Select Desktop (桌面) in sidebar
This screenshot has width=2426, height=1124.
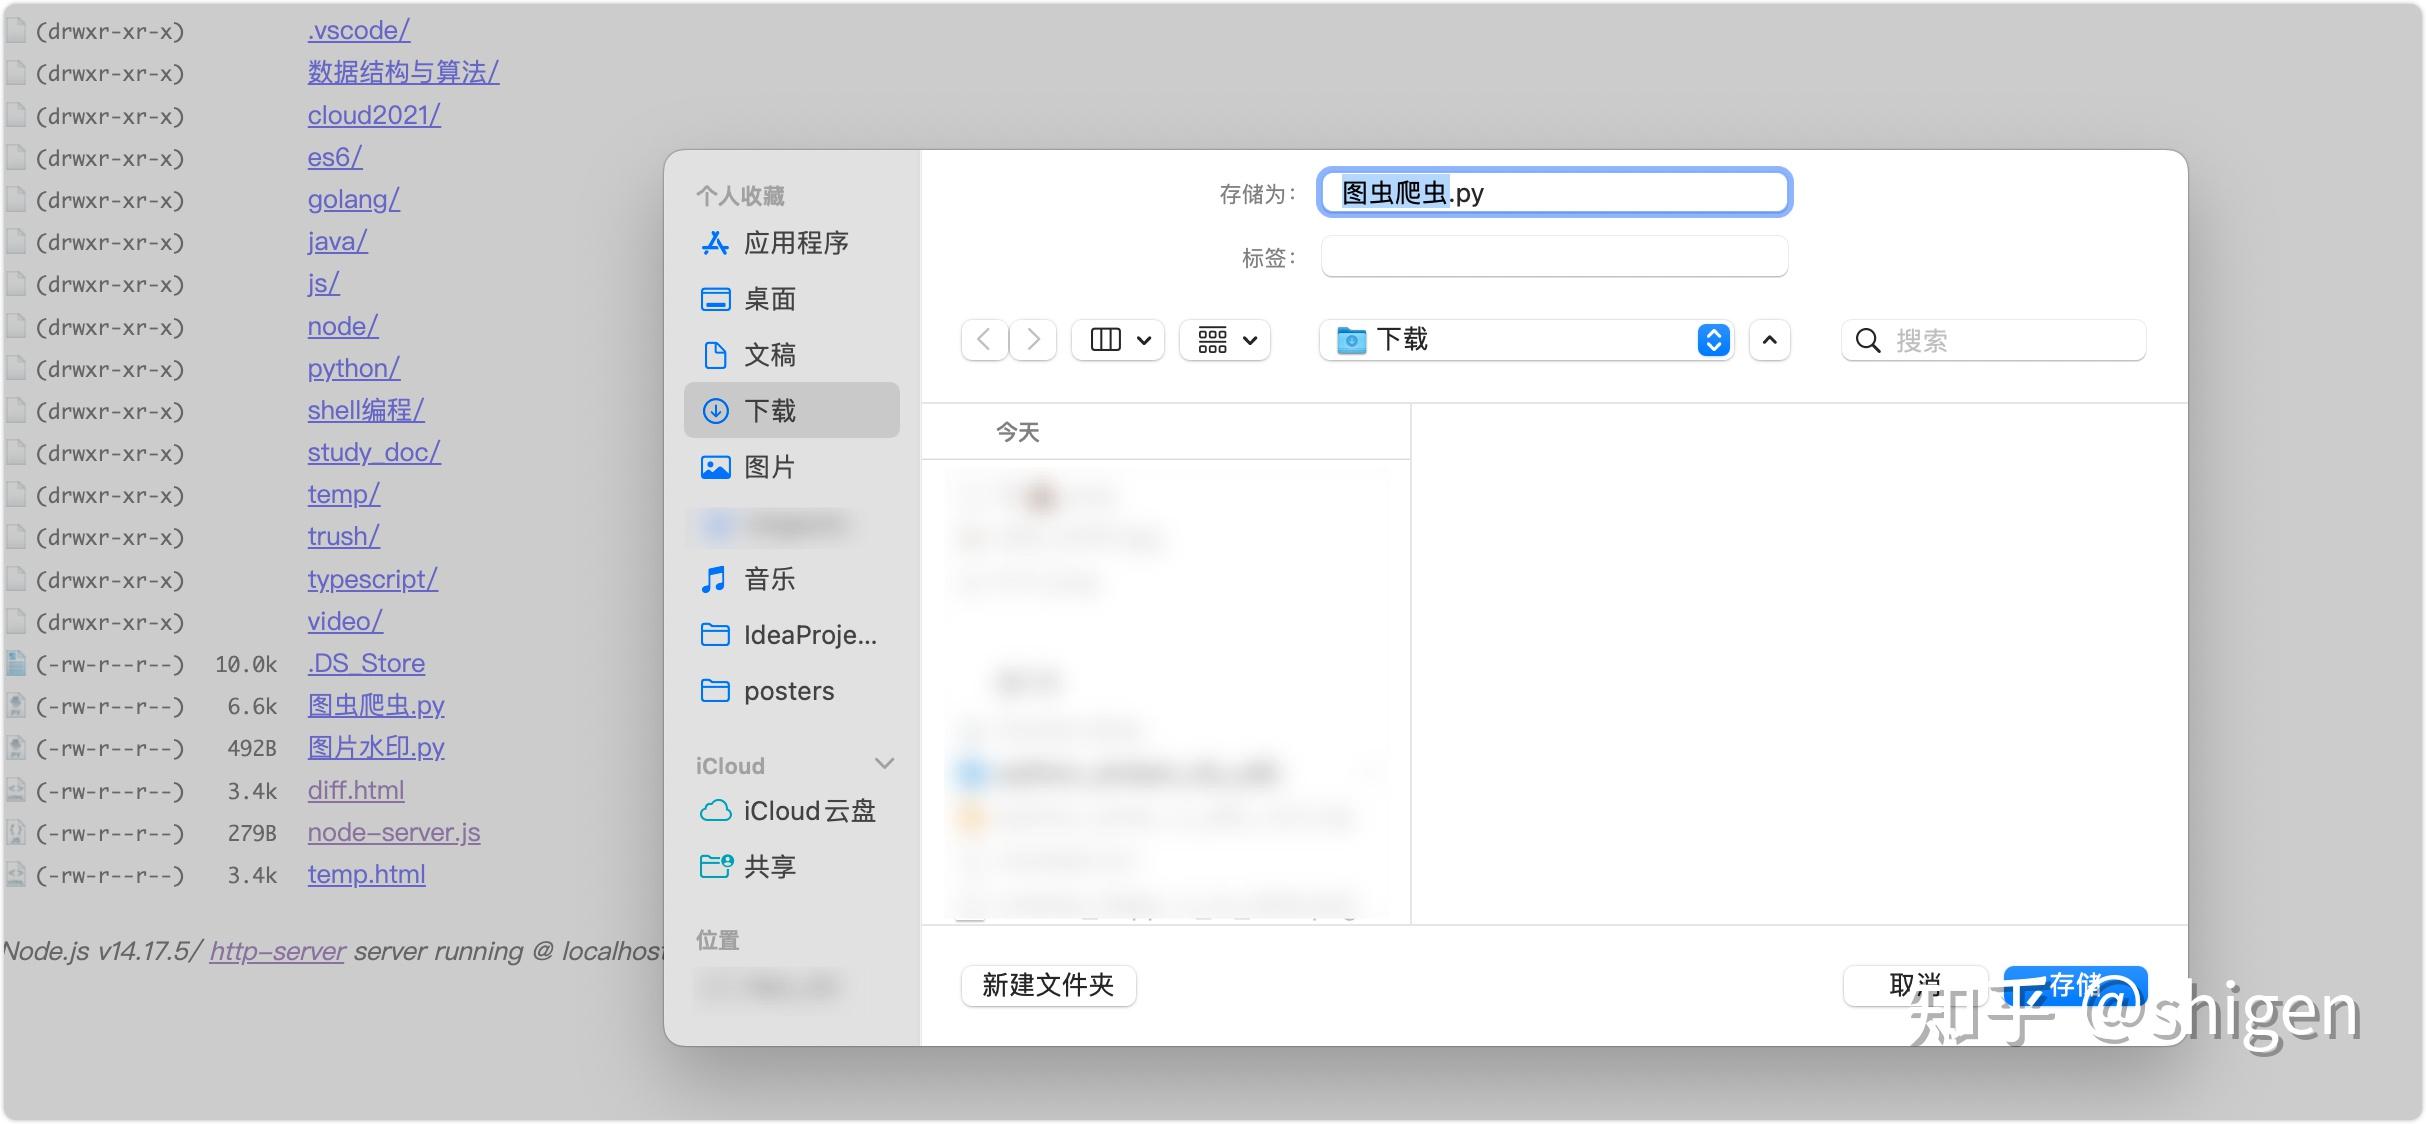pyautogui.click(x=769, y=299)
